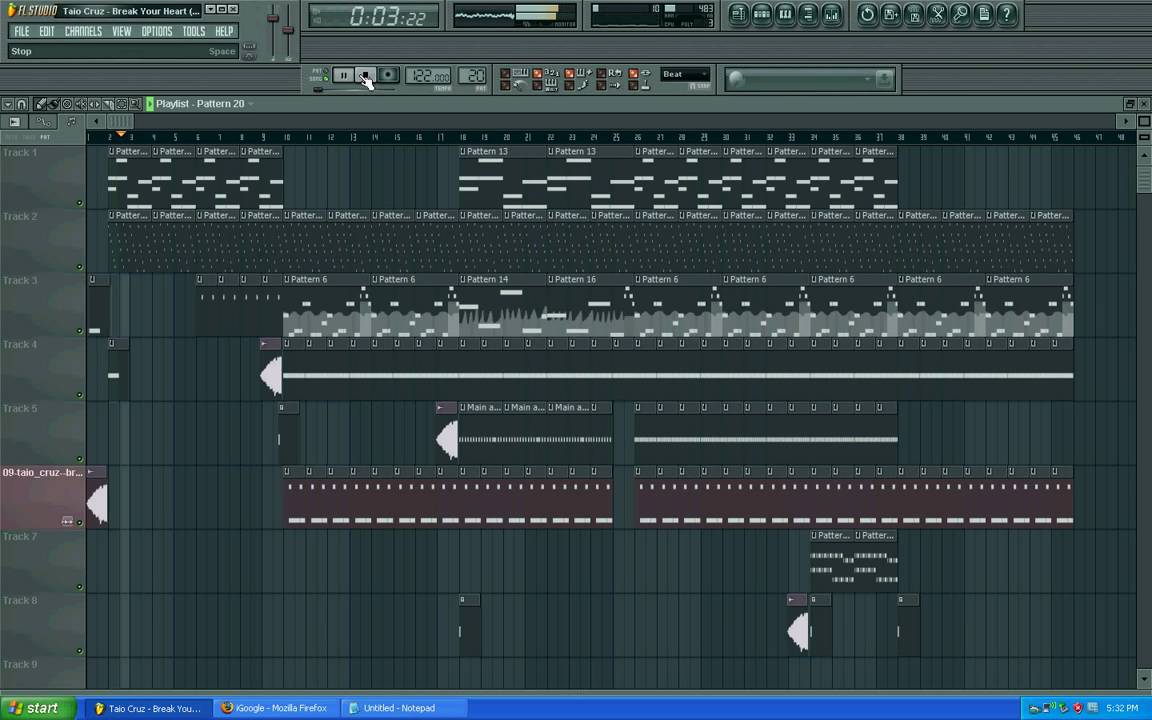Open the HELP menu
This screenshot has height=720, width=1152.
click(x=224, y=32)
